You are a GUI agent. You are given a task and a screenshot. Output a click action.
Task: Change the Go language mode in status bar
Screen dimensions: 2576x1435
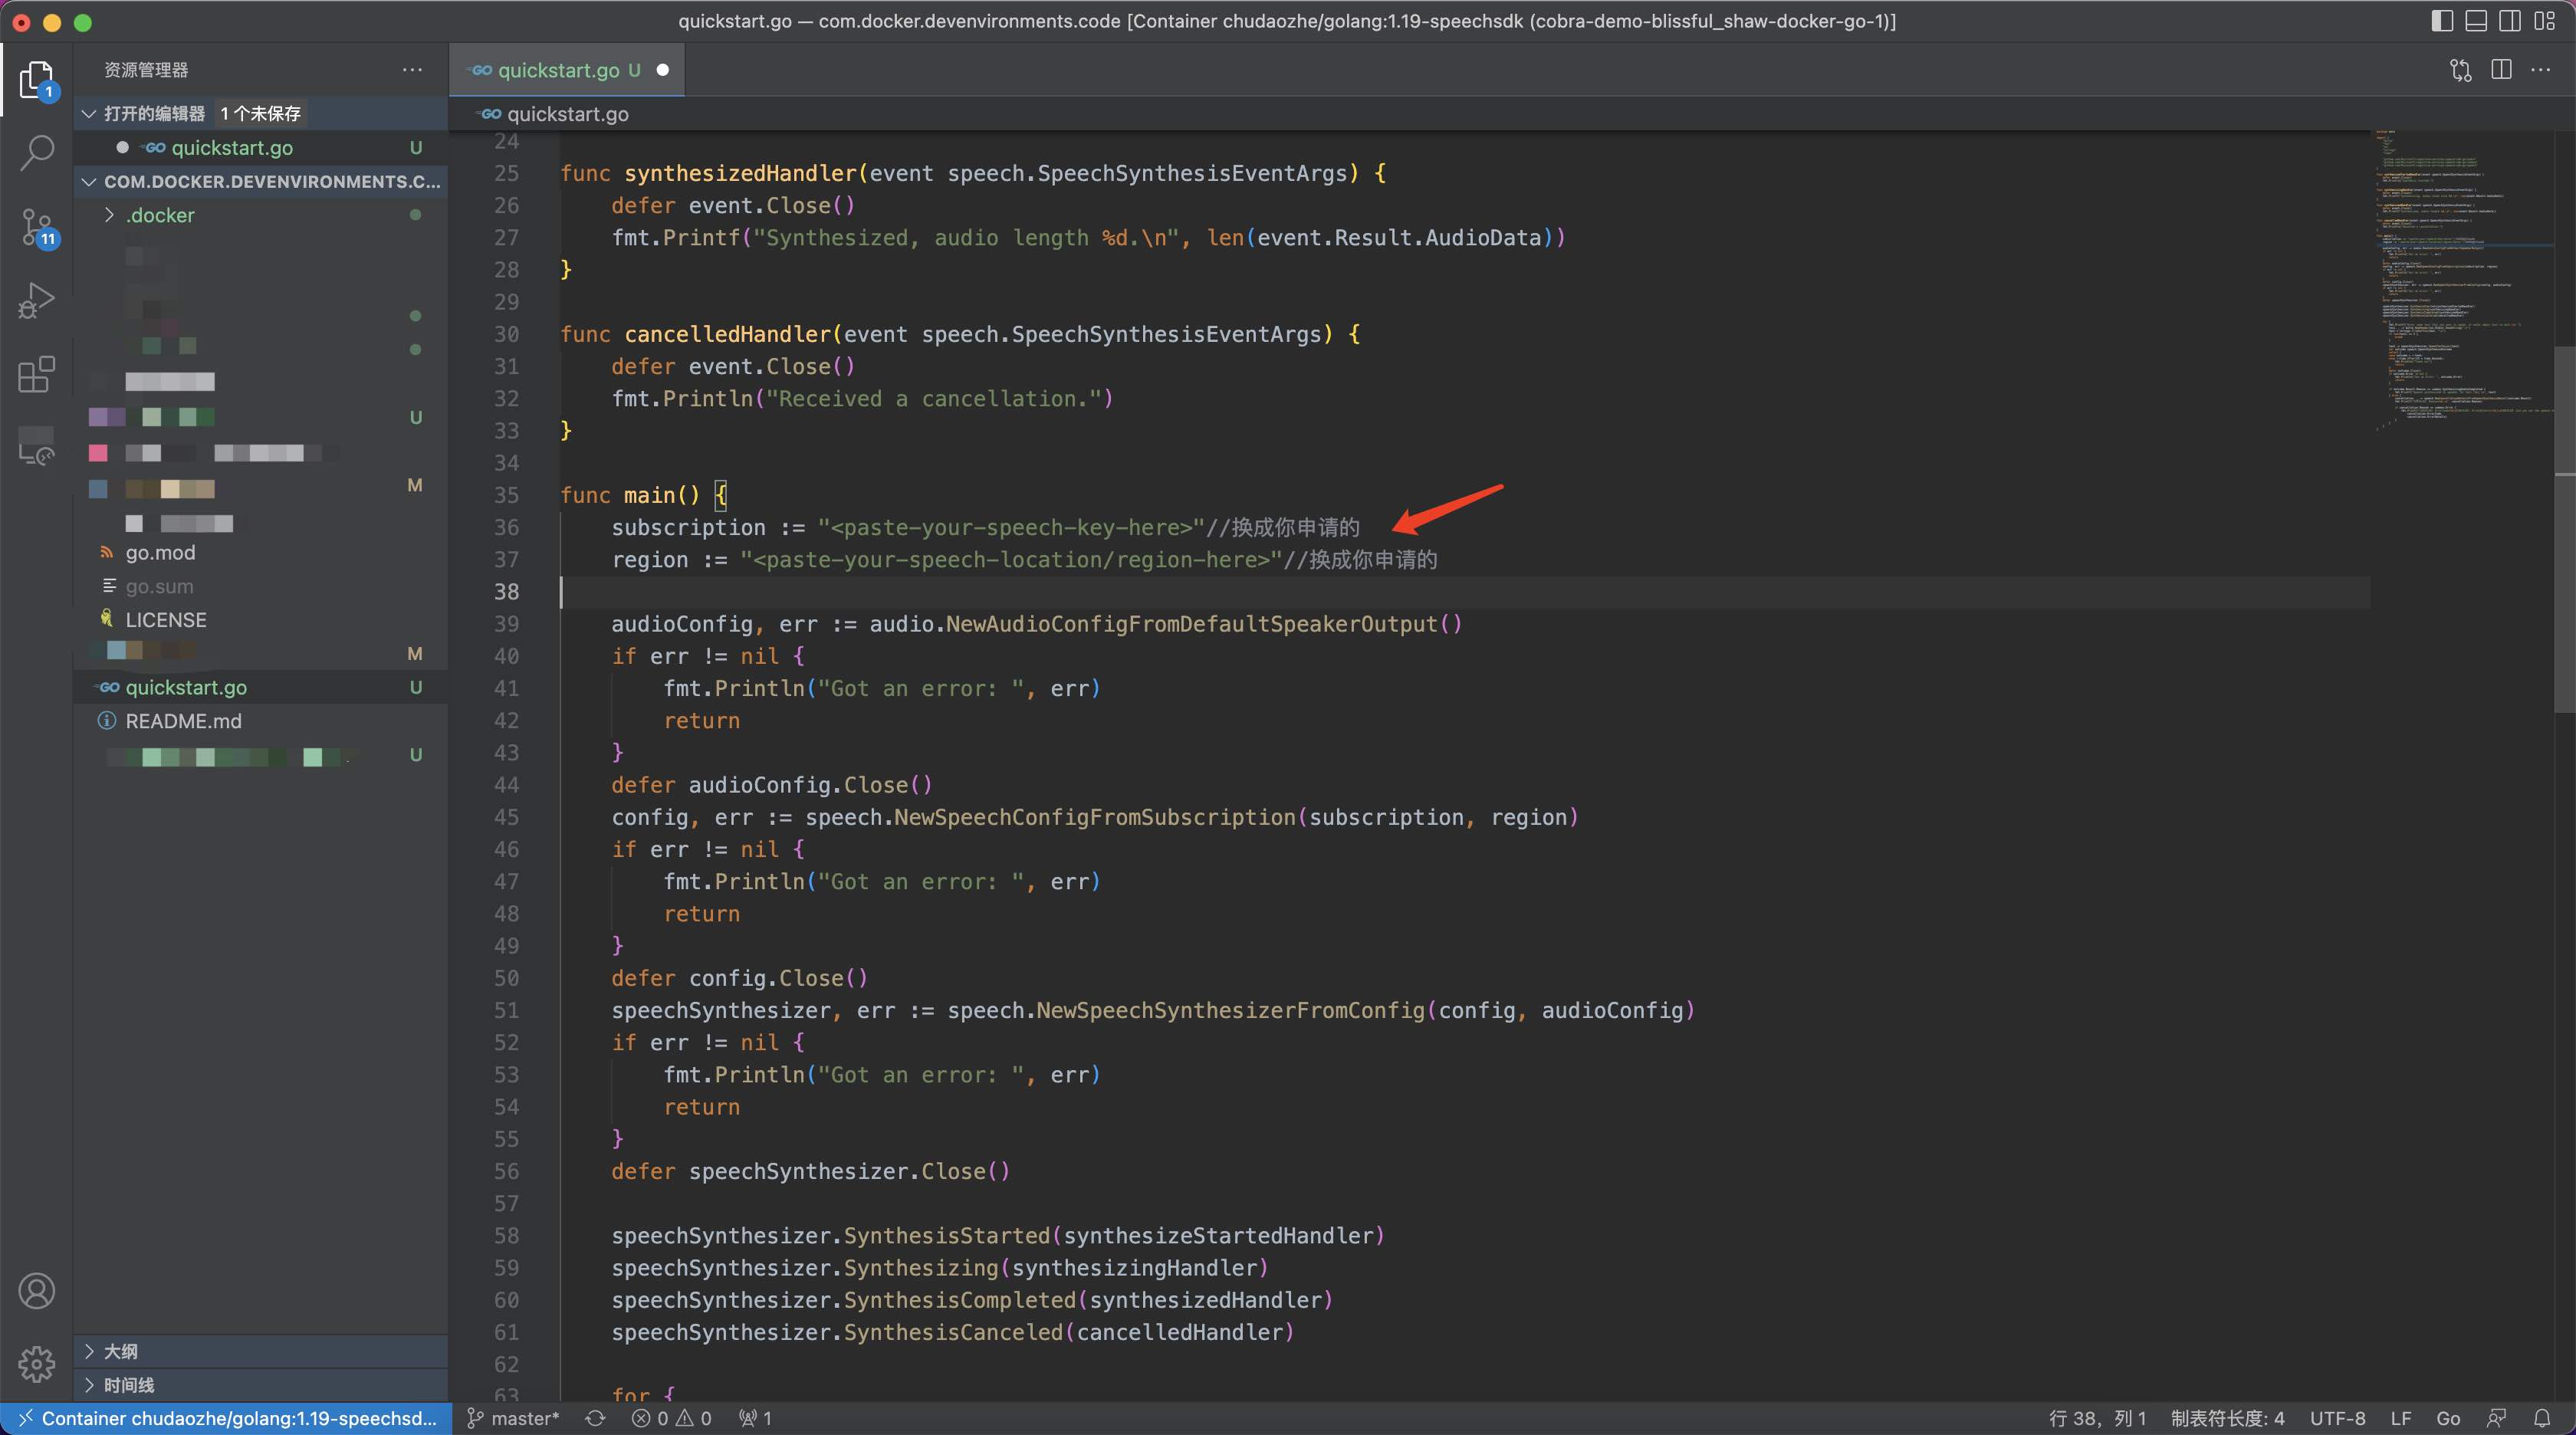click(2448, 1418)
